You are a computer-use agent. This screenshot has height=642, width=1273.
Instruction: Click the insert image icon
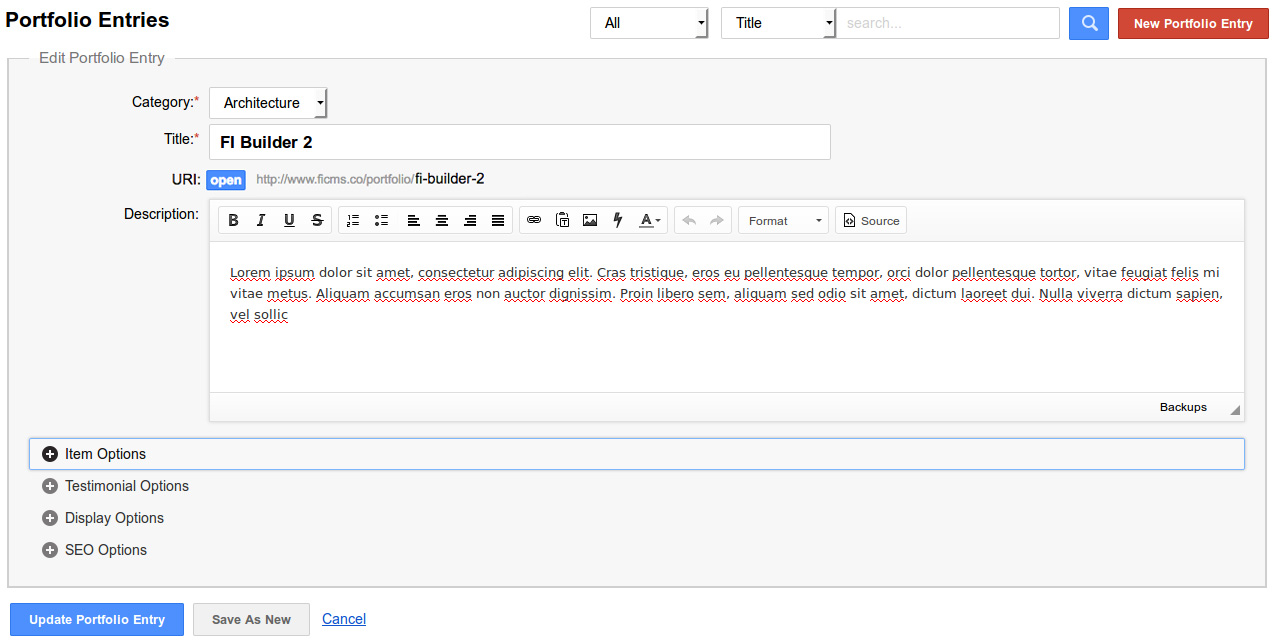pyautogui.click(x=590, y=221)
